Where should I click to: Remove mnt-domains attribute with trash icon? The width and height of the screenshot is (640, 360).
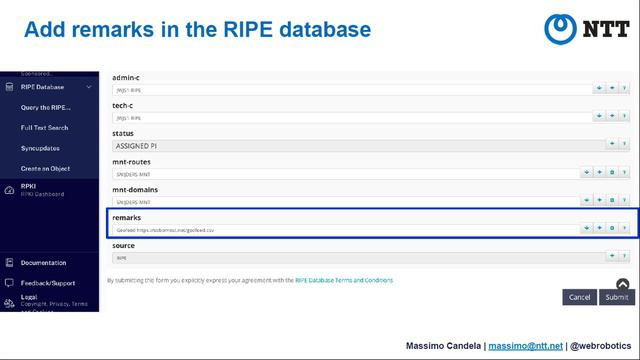tap(612, 200)
